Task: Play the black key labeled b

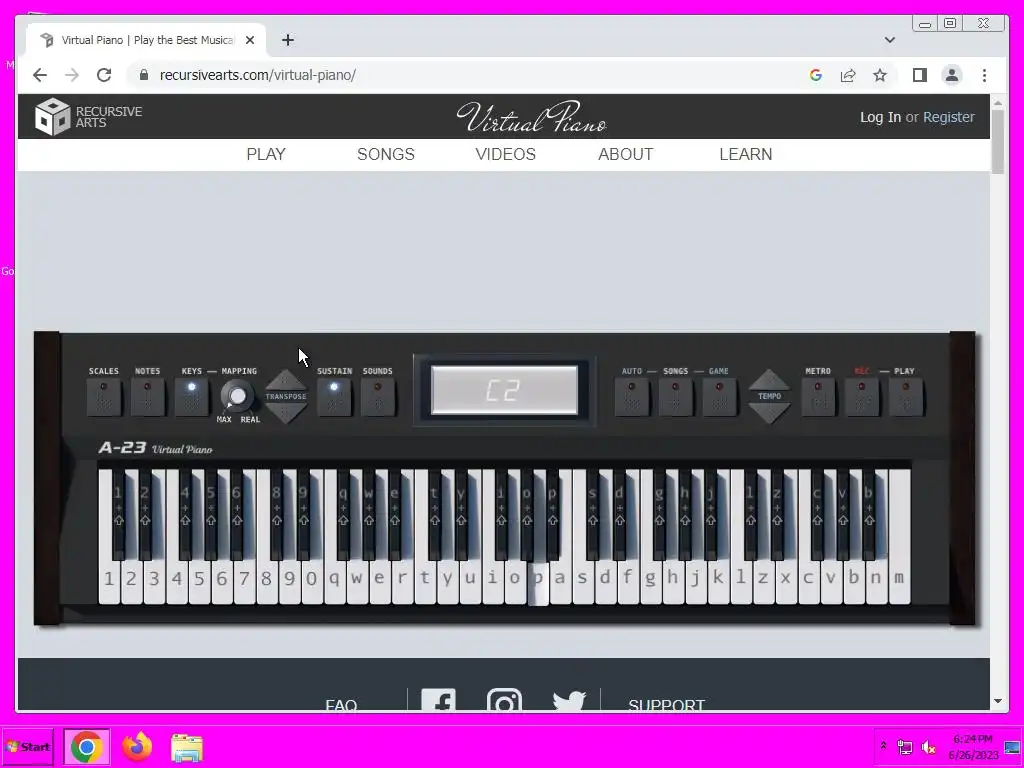Action: (x=869, y=513)
